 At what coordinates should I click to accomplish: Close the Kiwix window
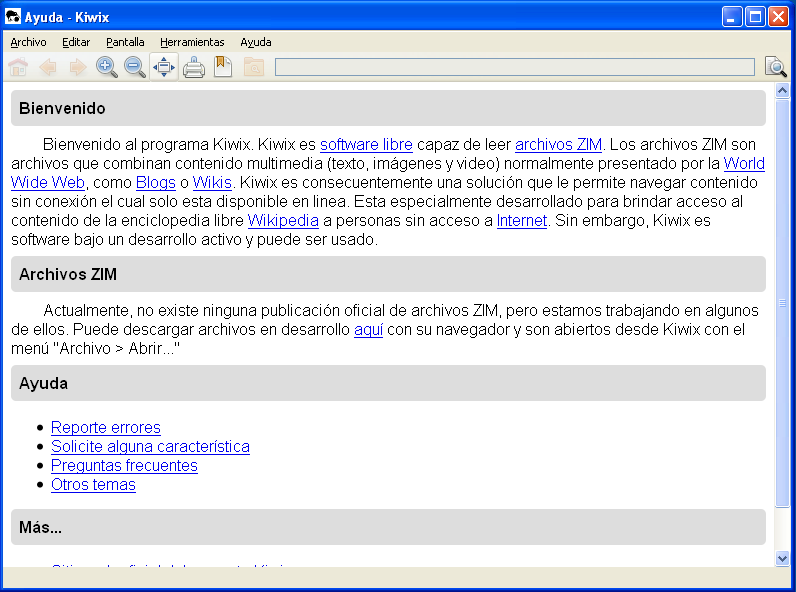click(x=778, y=17)
